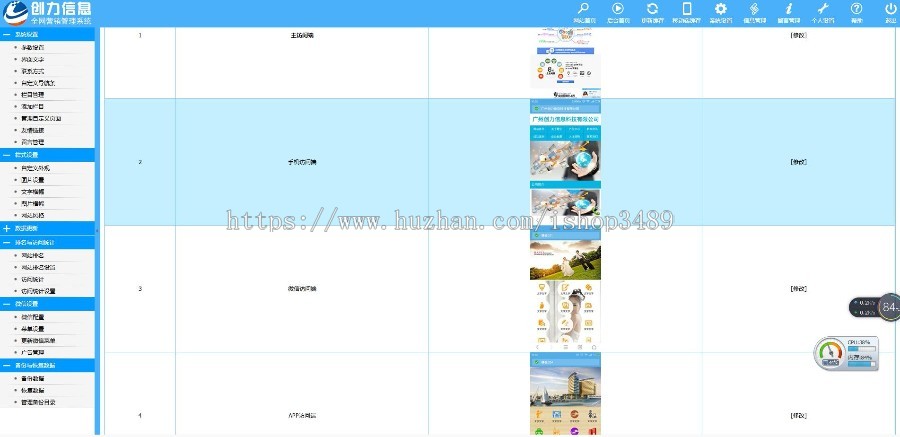This screenshot has width=900, height=437.
Task: Open 图片设置 in the sidebar
Action: 33,180
